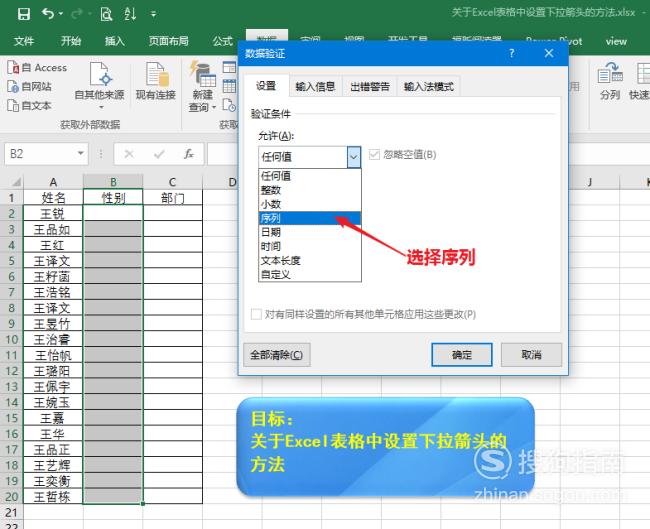This screenshot has width=650, height=529.
Task: Toggle 对有同样设置的所有其他单元格应用这些更改 checkbox
Action: pyautogui.click(x=256, y=314)
